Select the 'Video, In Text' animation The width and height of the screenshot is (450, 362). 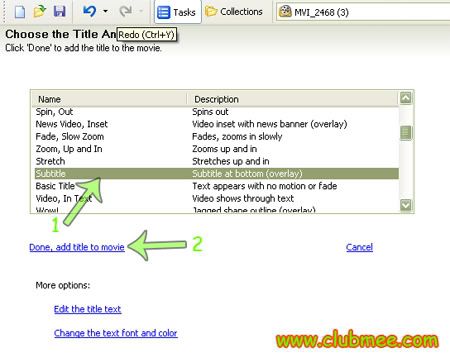[x=64, y=198]
